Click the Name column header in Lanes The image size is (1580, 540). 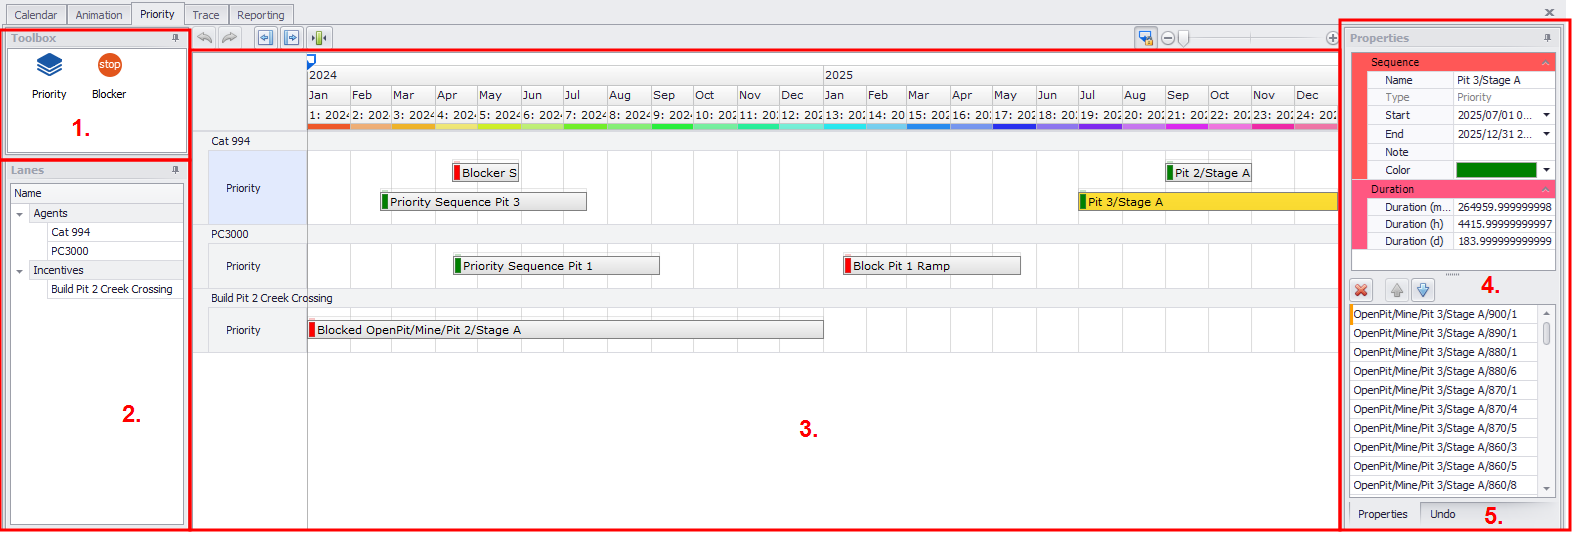click(x=97, y=193)
